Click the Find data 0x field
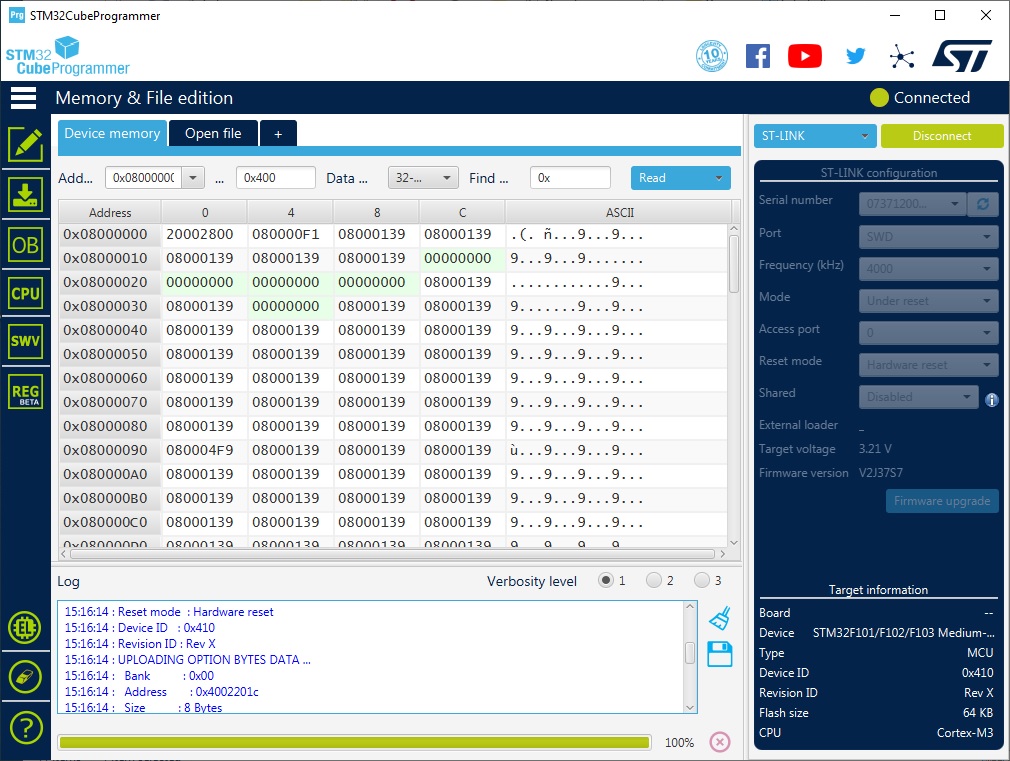This screenshot has width=1010, height=761. click(x=570, y=178)
